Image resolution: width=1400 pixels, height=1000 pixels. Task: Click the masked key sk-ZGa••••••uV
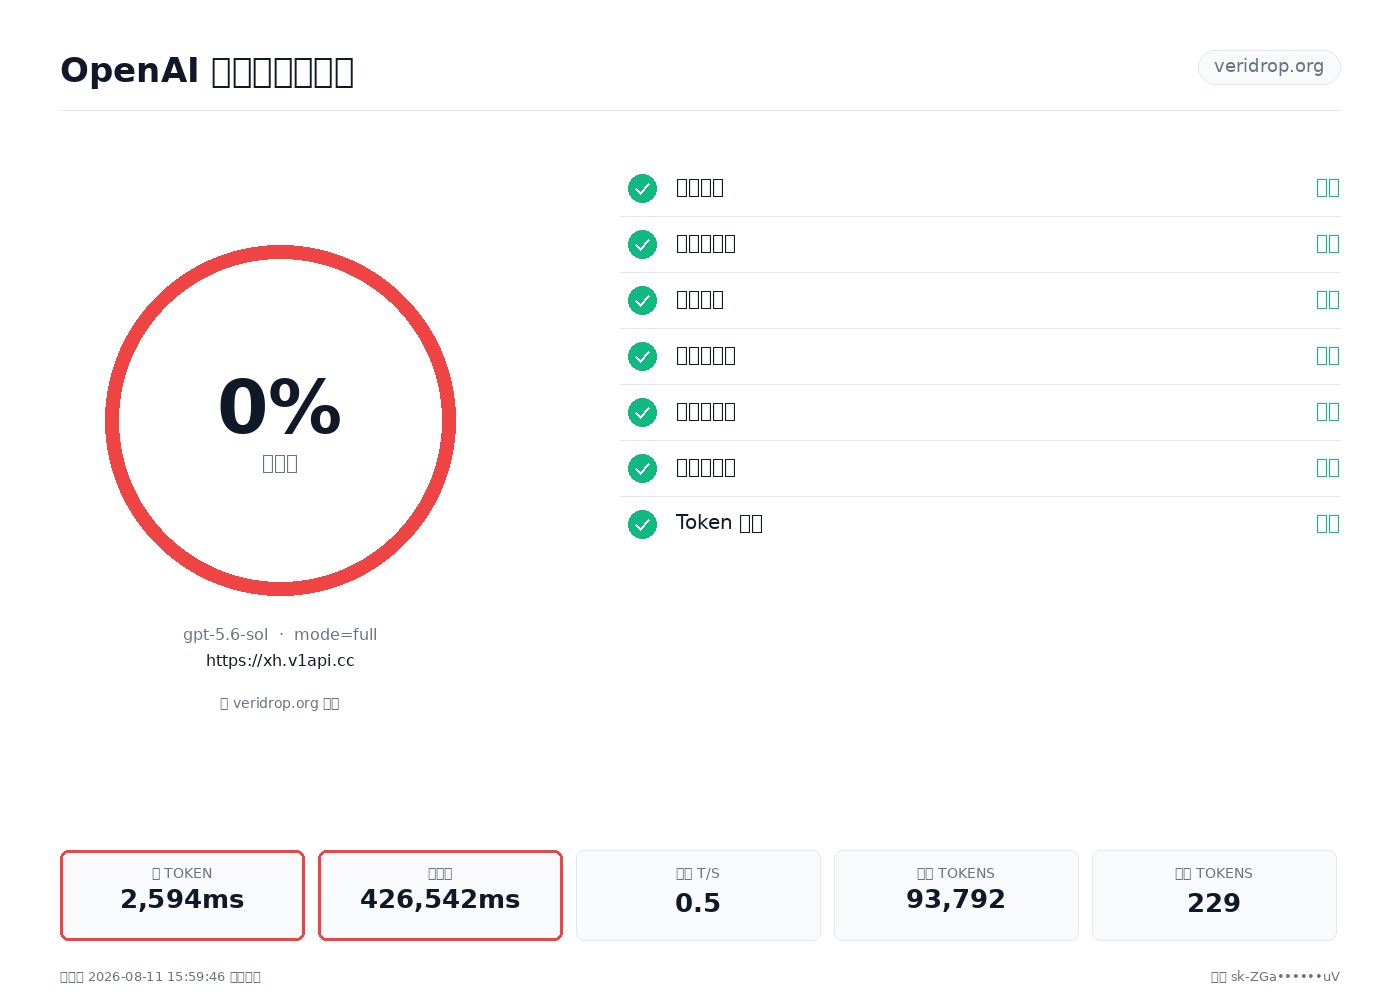pyautogui.click(x=1285, y=977)
